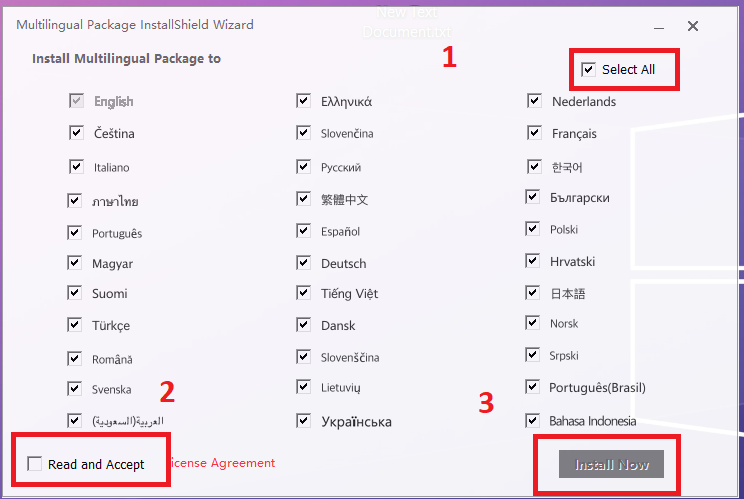Screen dimensions: 744x499
Task: Uncheck the Korean 한국어 checkbox
Action: click(535, 166)
